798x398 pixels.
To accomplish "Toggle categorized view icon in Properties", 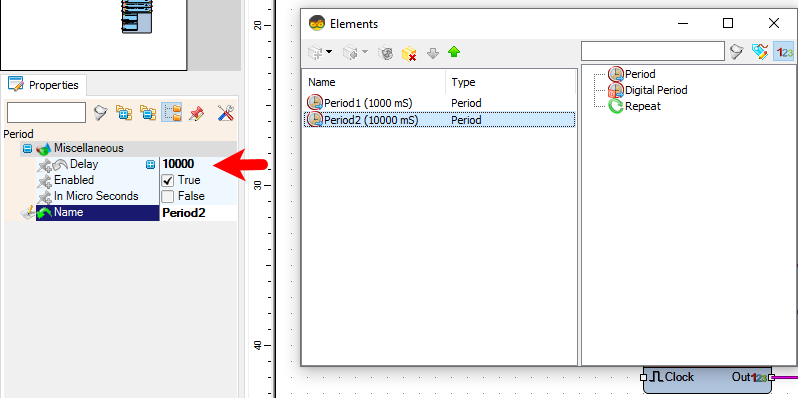I will 172,112.
